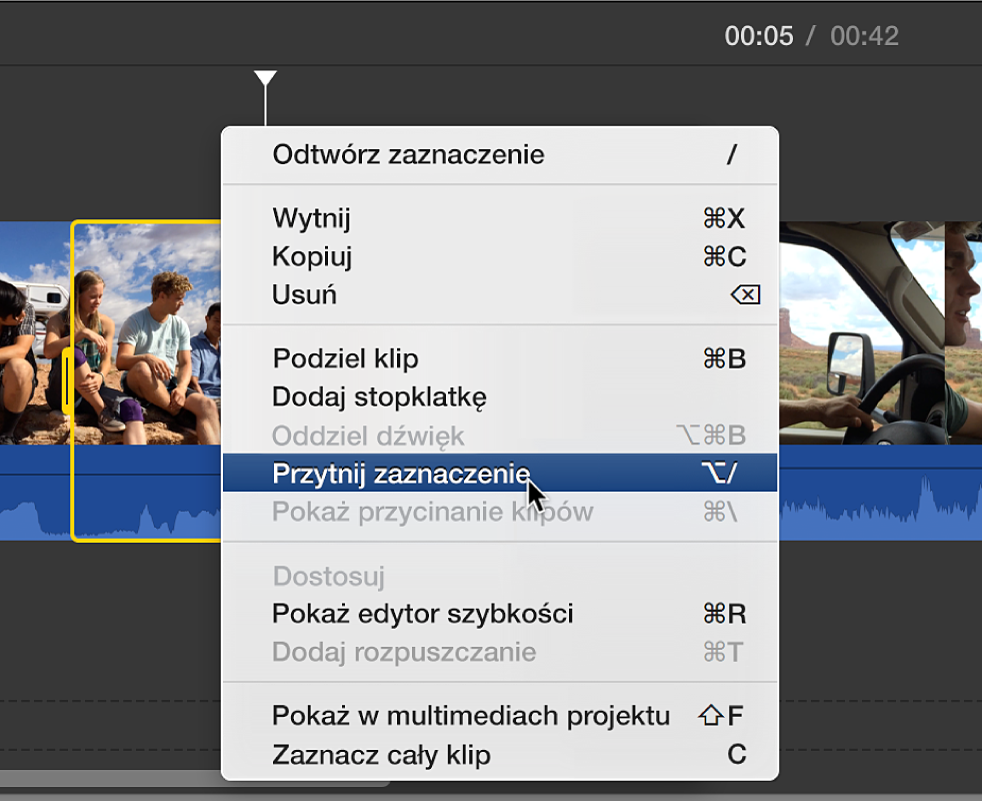Select Podziel klip menu item
This screenshot has height=801, width=984.
[x=500, y=358]
